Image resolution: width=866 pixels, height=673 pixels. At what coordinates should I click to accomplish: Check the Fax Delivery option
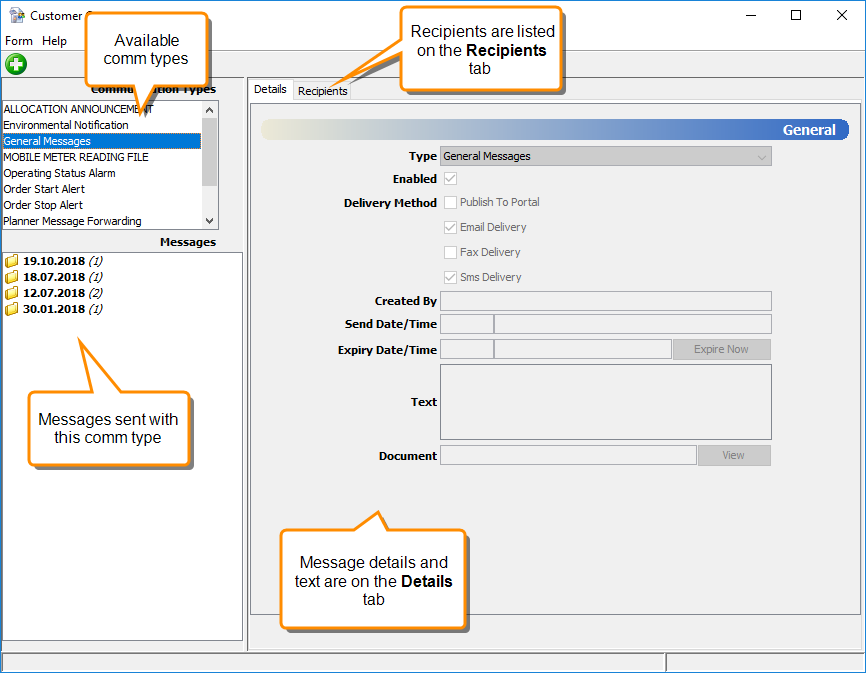tap(450, 252)
